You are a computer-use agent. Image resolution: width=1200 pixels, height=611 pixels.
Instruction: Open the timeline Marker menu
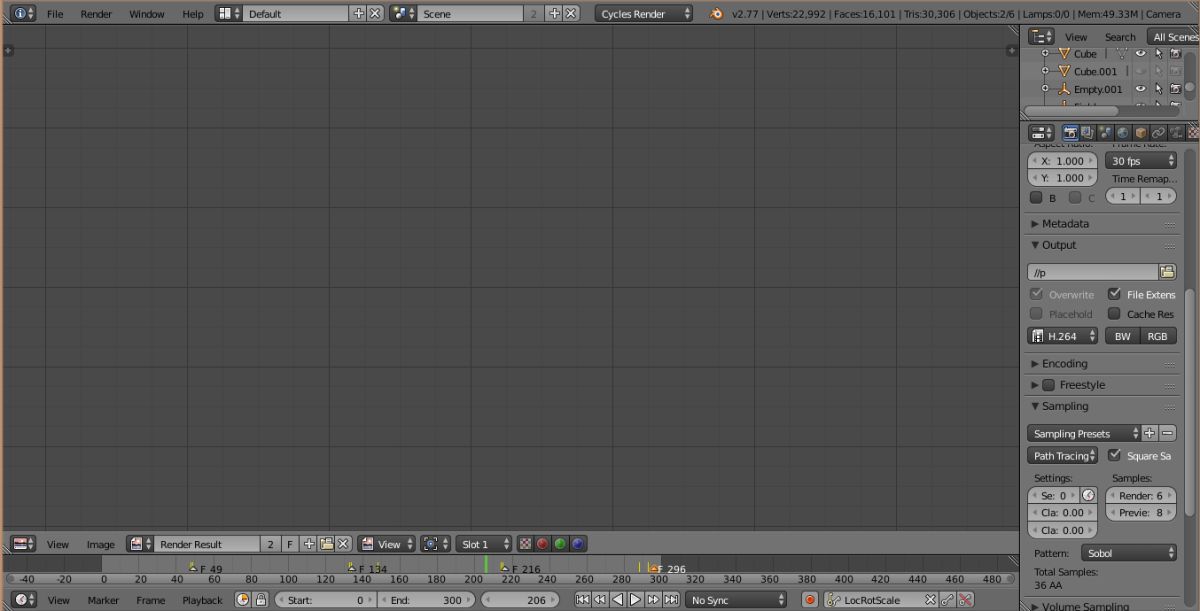pyautogui.click(x=103, y=600)
